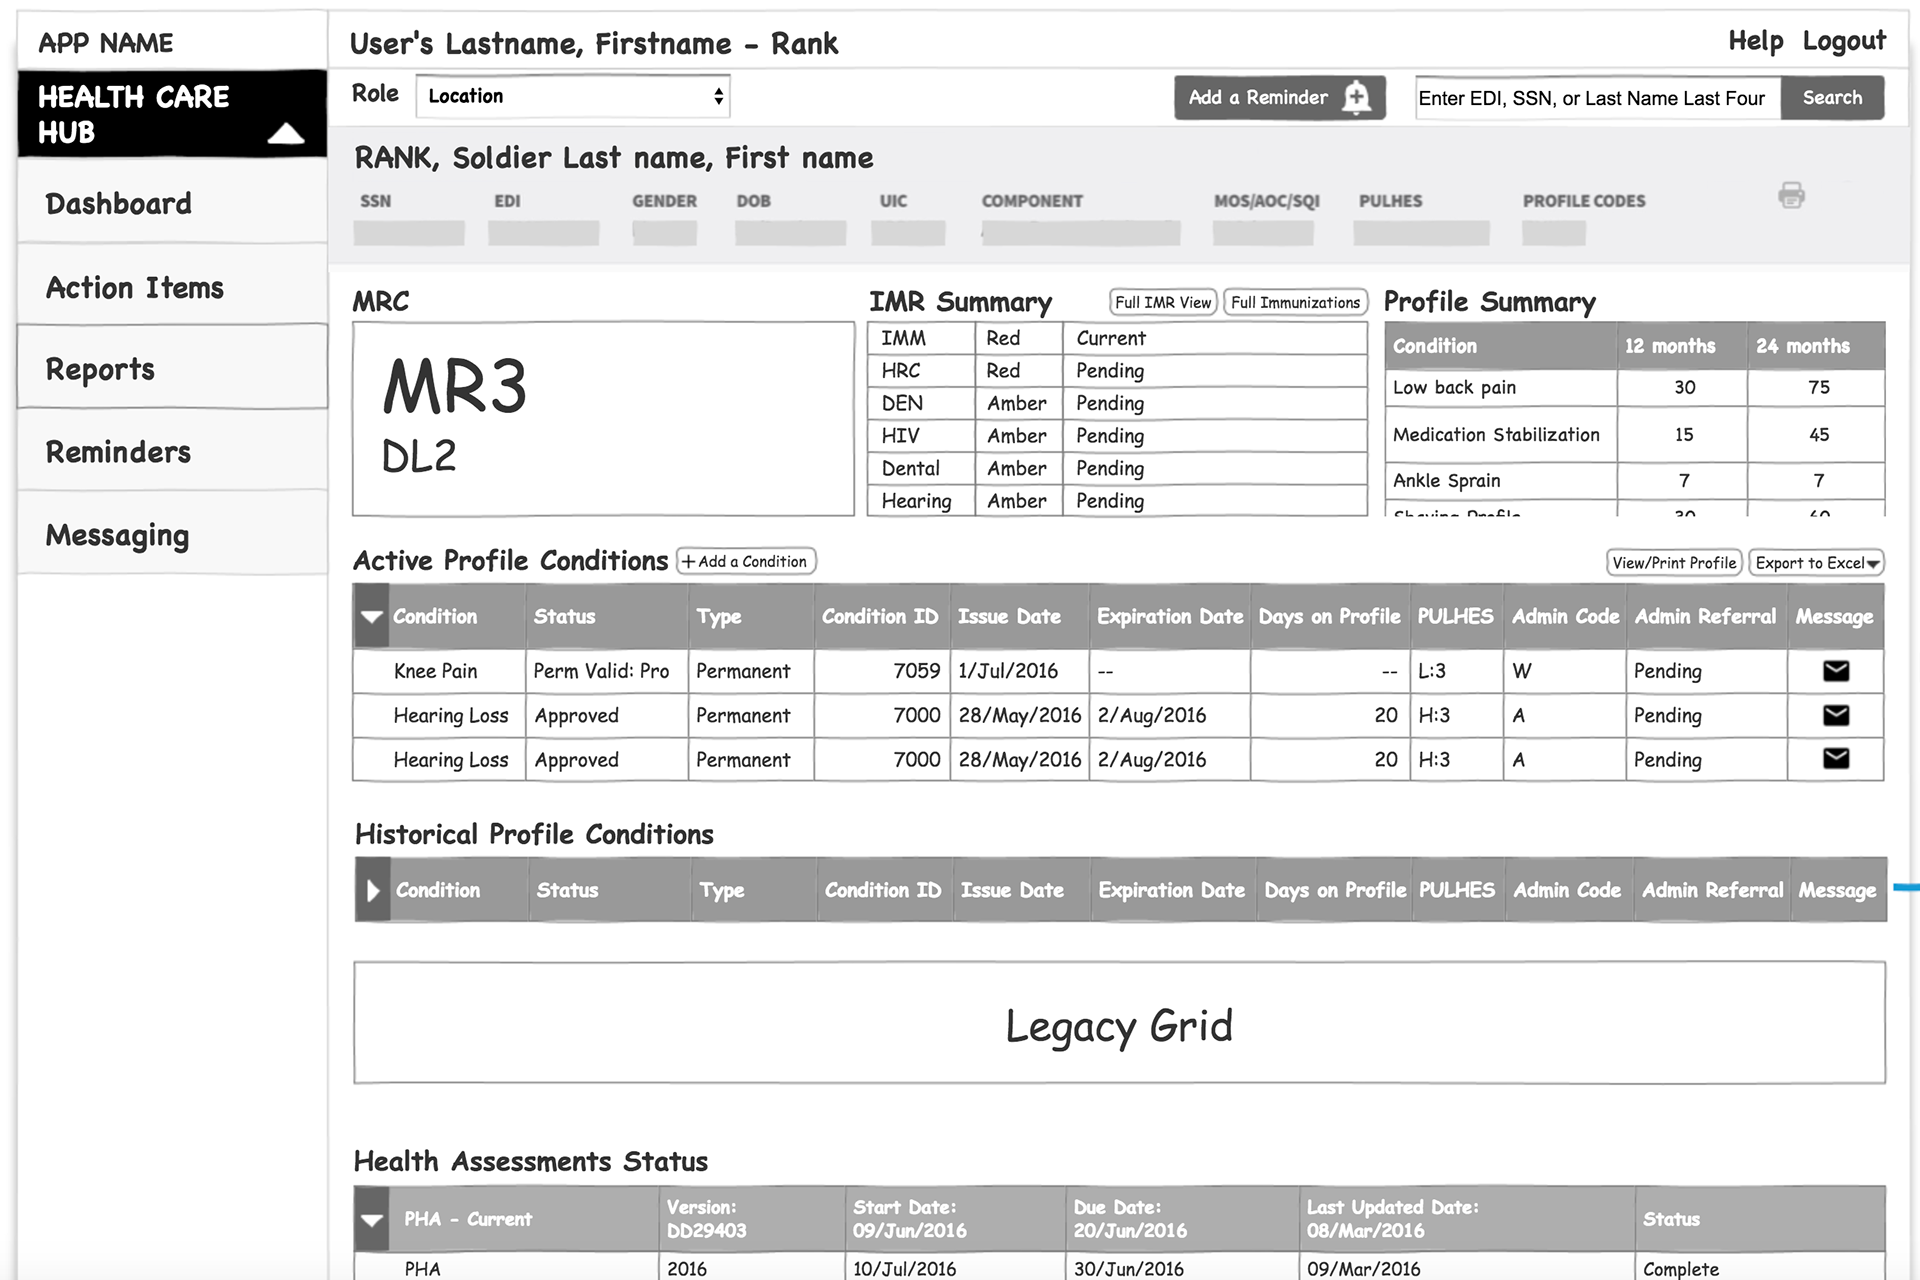Click DEN row in IMR Summary
This screenshot has height=1280, width=1920.
[1117, 403]
